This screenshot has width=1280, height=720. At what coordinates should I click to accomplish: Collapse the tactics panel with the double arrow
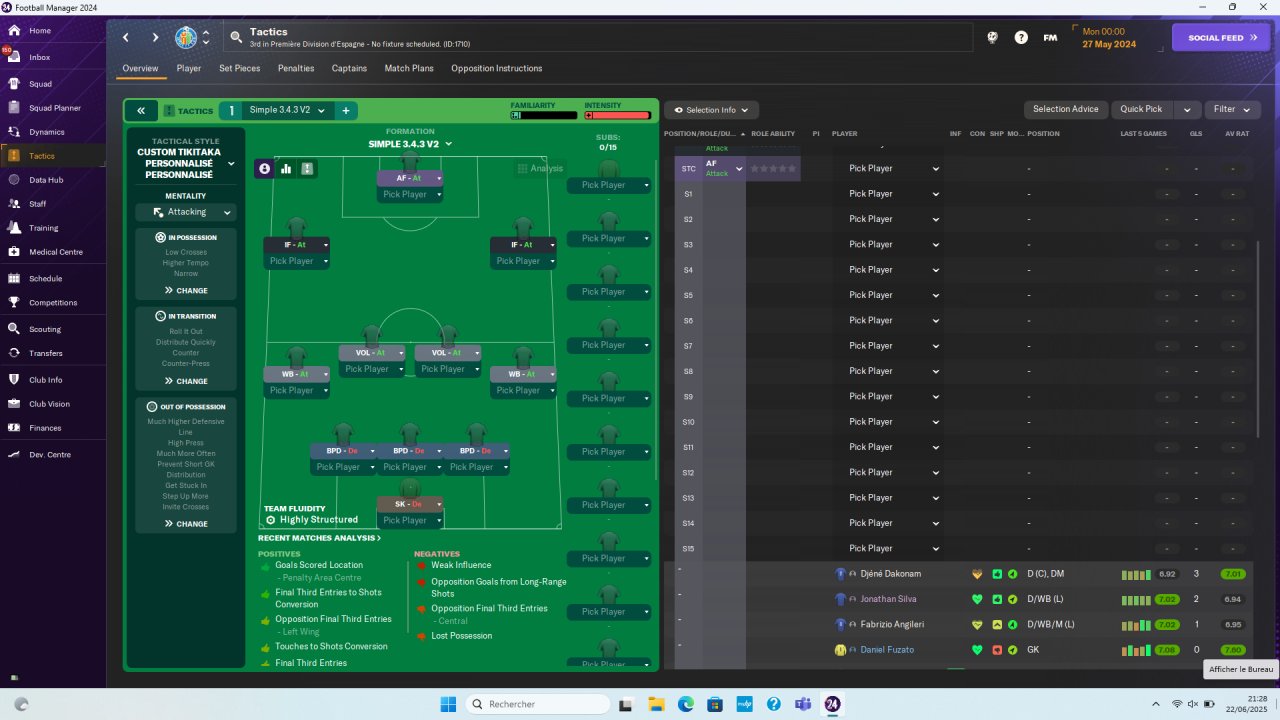tap(141, 111)
